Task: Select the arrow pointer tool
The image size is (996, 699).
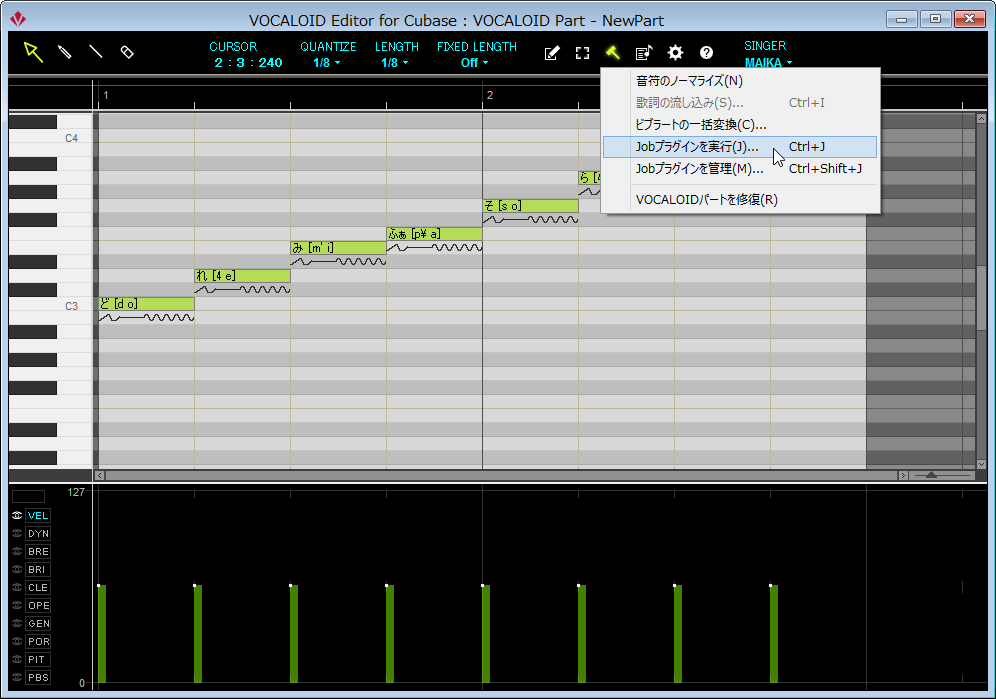Action: click(x=33, y=52)
